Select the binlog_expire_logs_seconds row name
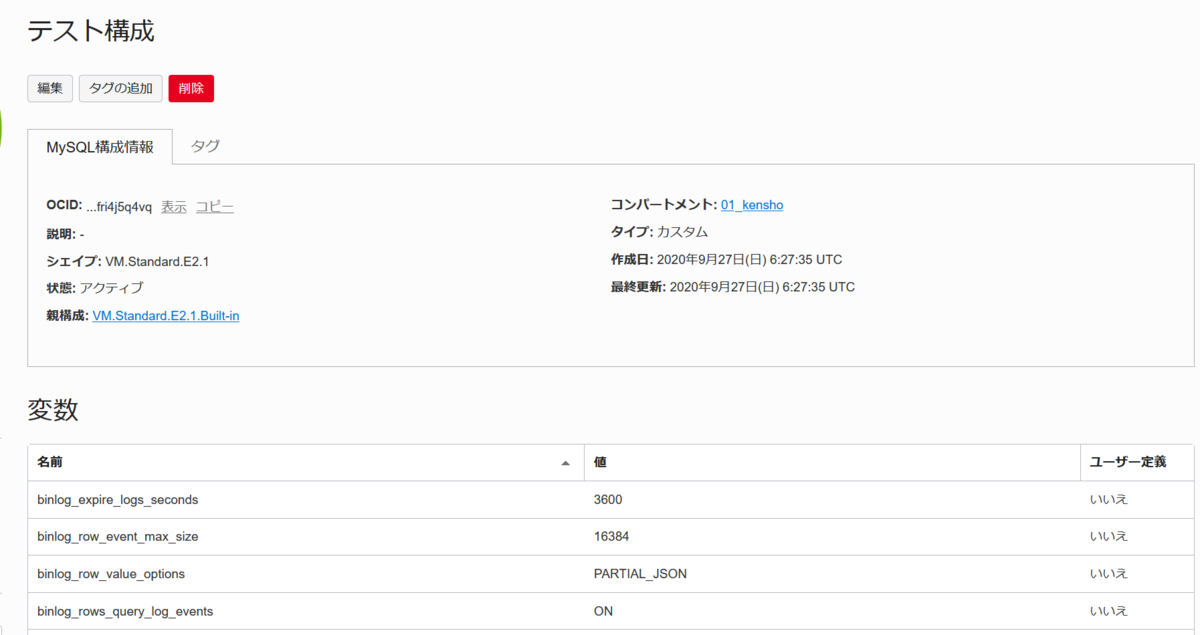The image size is (1200, 635). [x=118, y=499]
